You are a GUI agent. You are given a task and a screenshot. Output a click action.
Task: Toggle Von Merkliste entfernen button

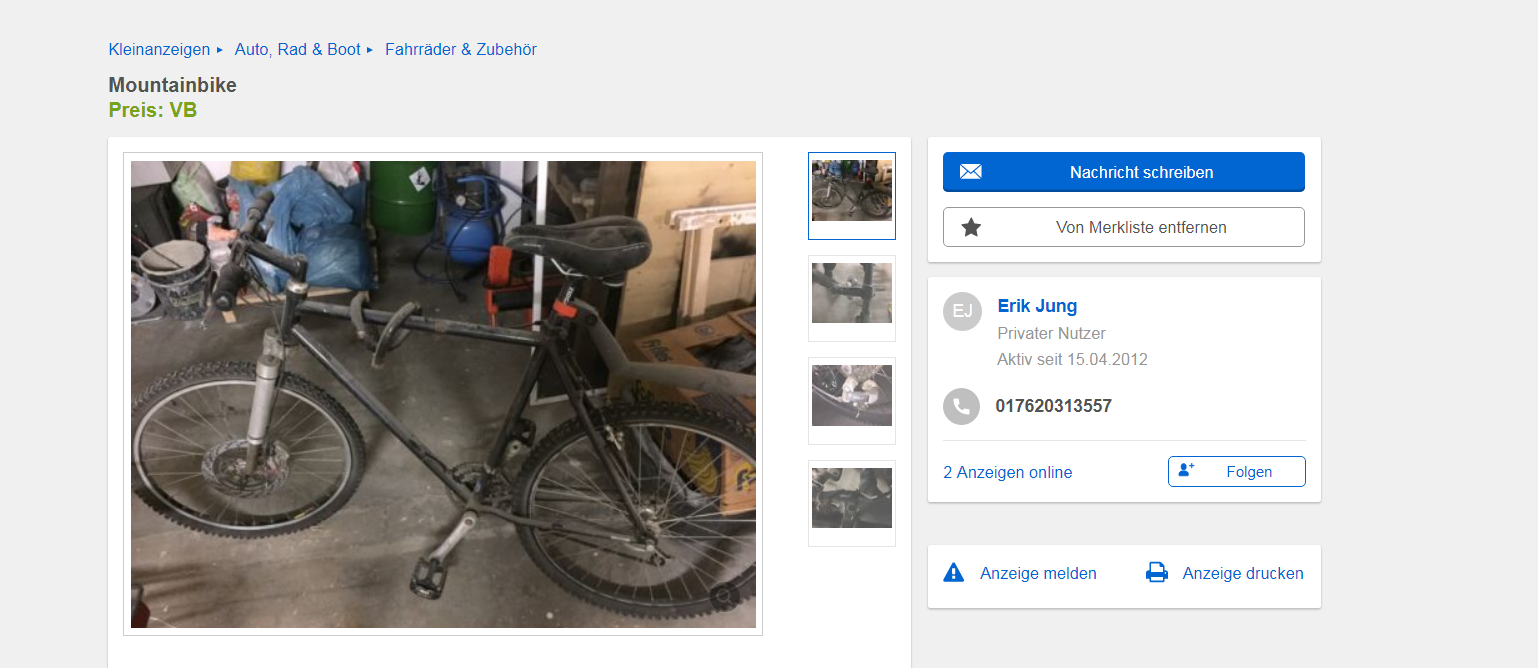(1124, 227)
